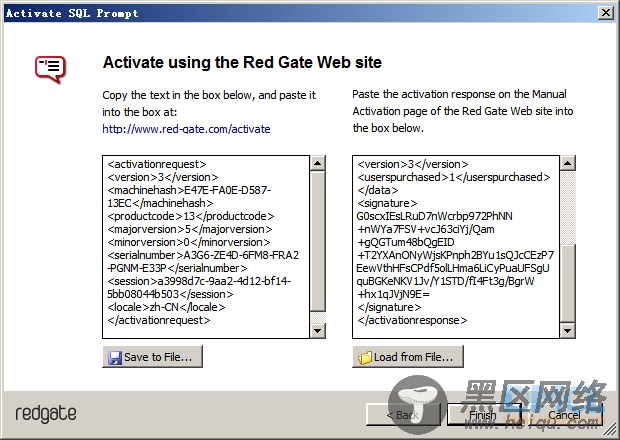Click the "Activate using the Red Gate Web site" heading
Image resolution: width=620 pixels, height=440 pixels.
tap(242, 62)
